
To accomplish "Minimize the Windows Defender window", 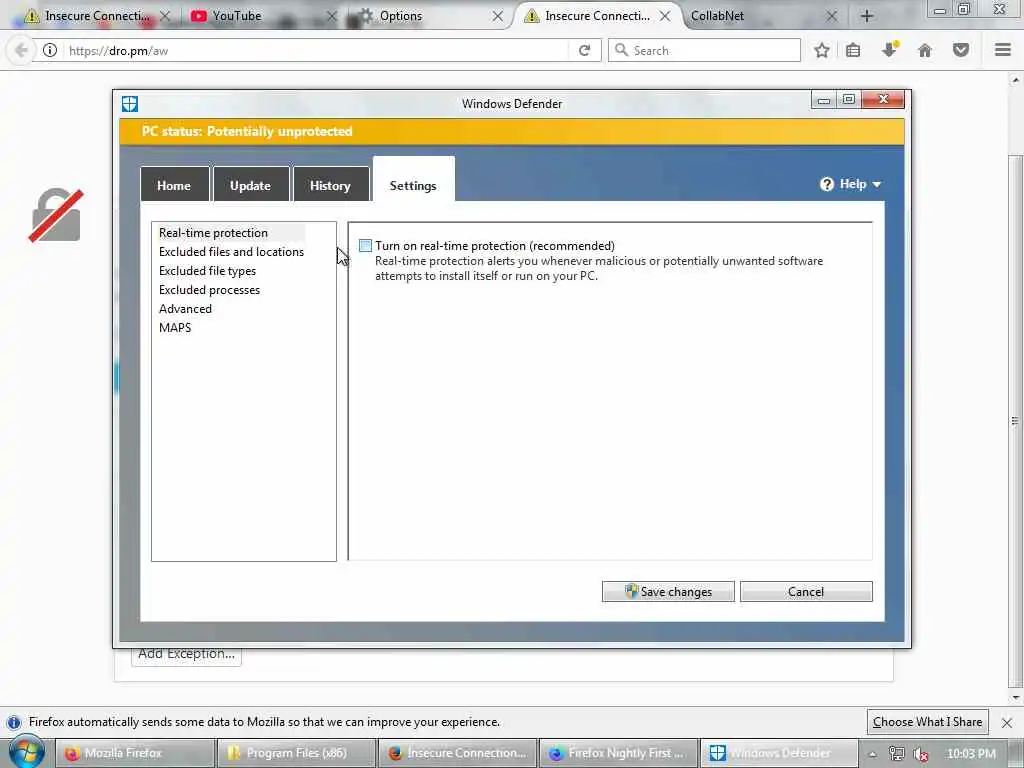I will (824, 100).
